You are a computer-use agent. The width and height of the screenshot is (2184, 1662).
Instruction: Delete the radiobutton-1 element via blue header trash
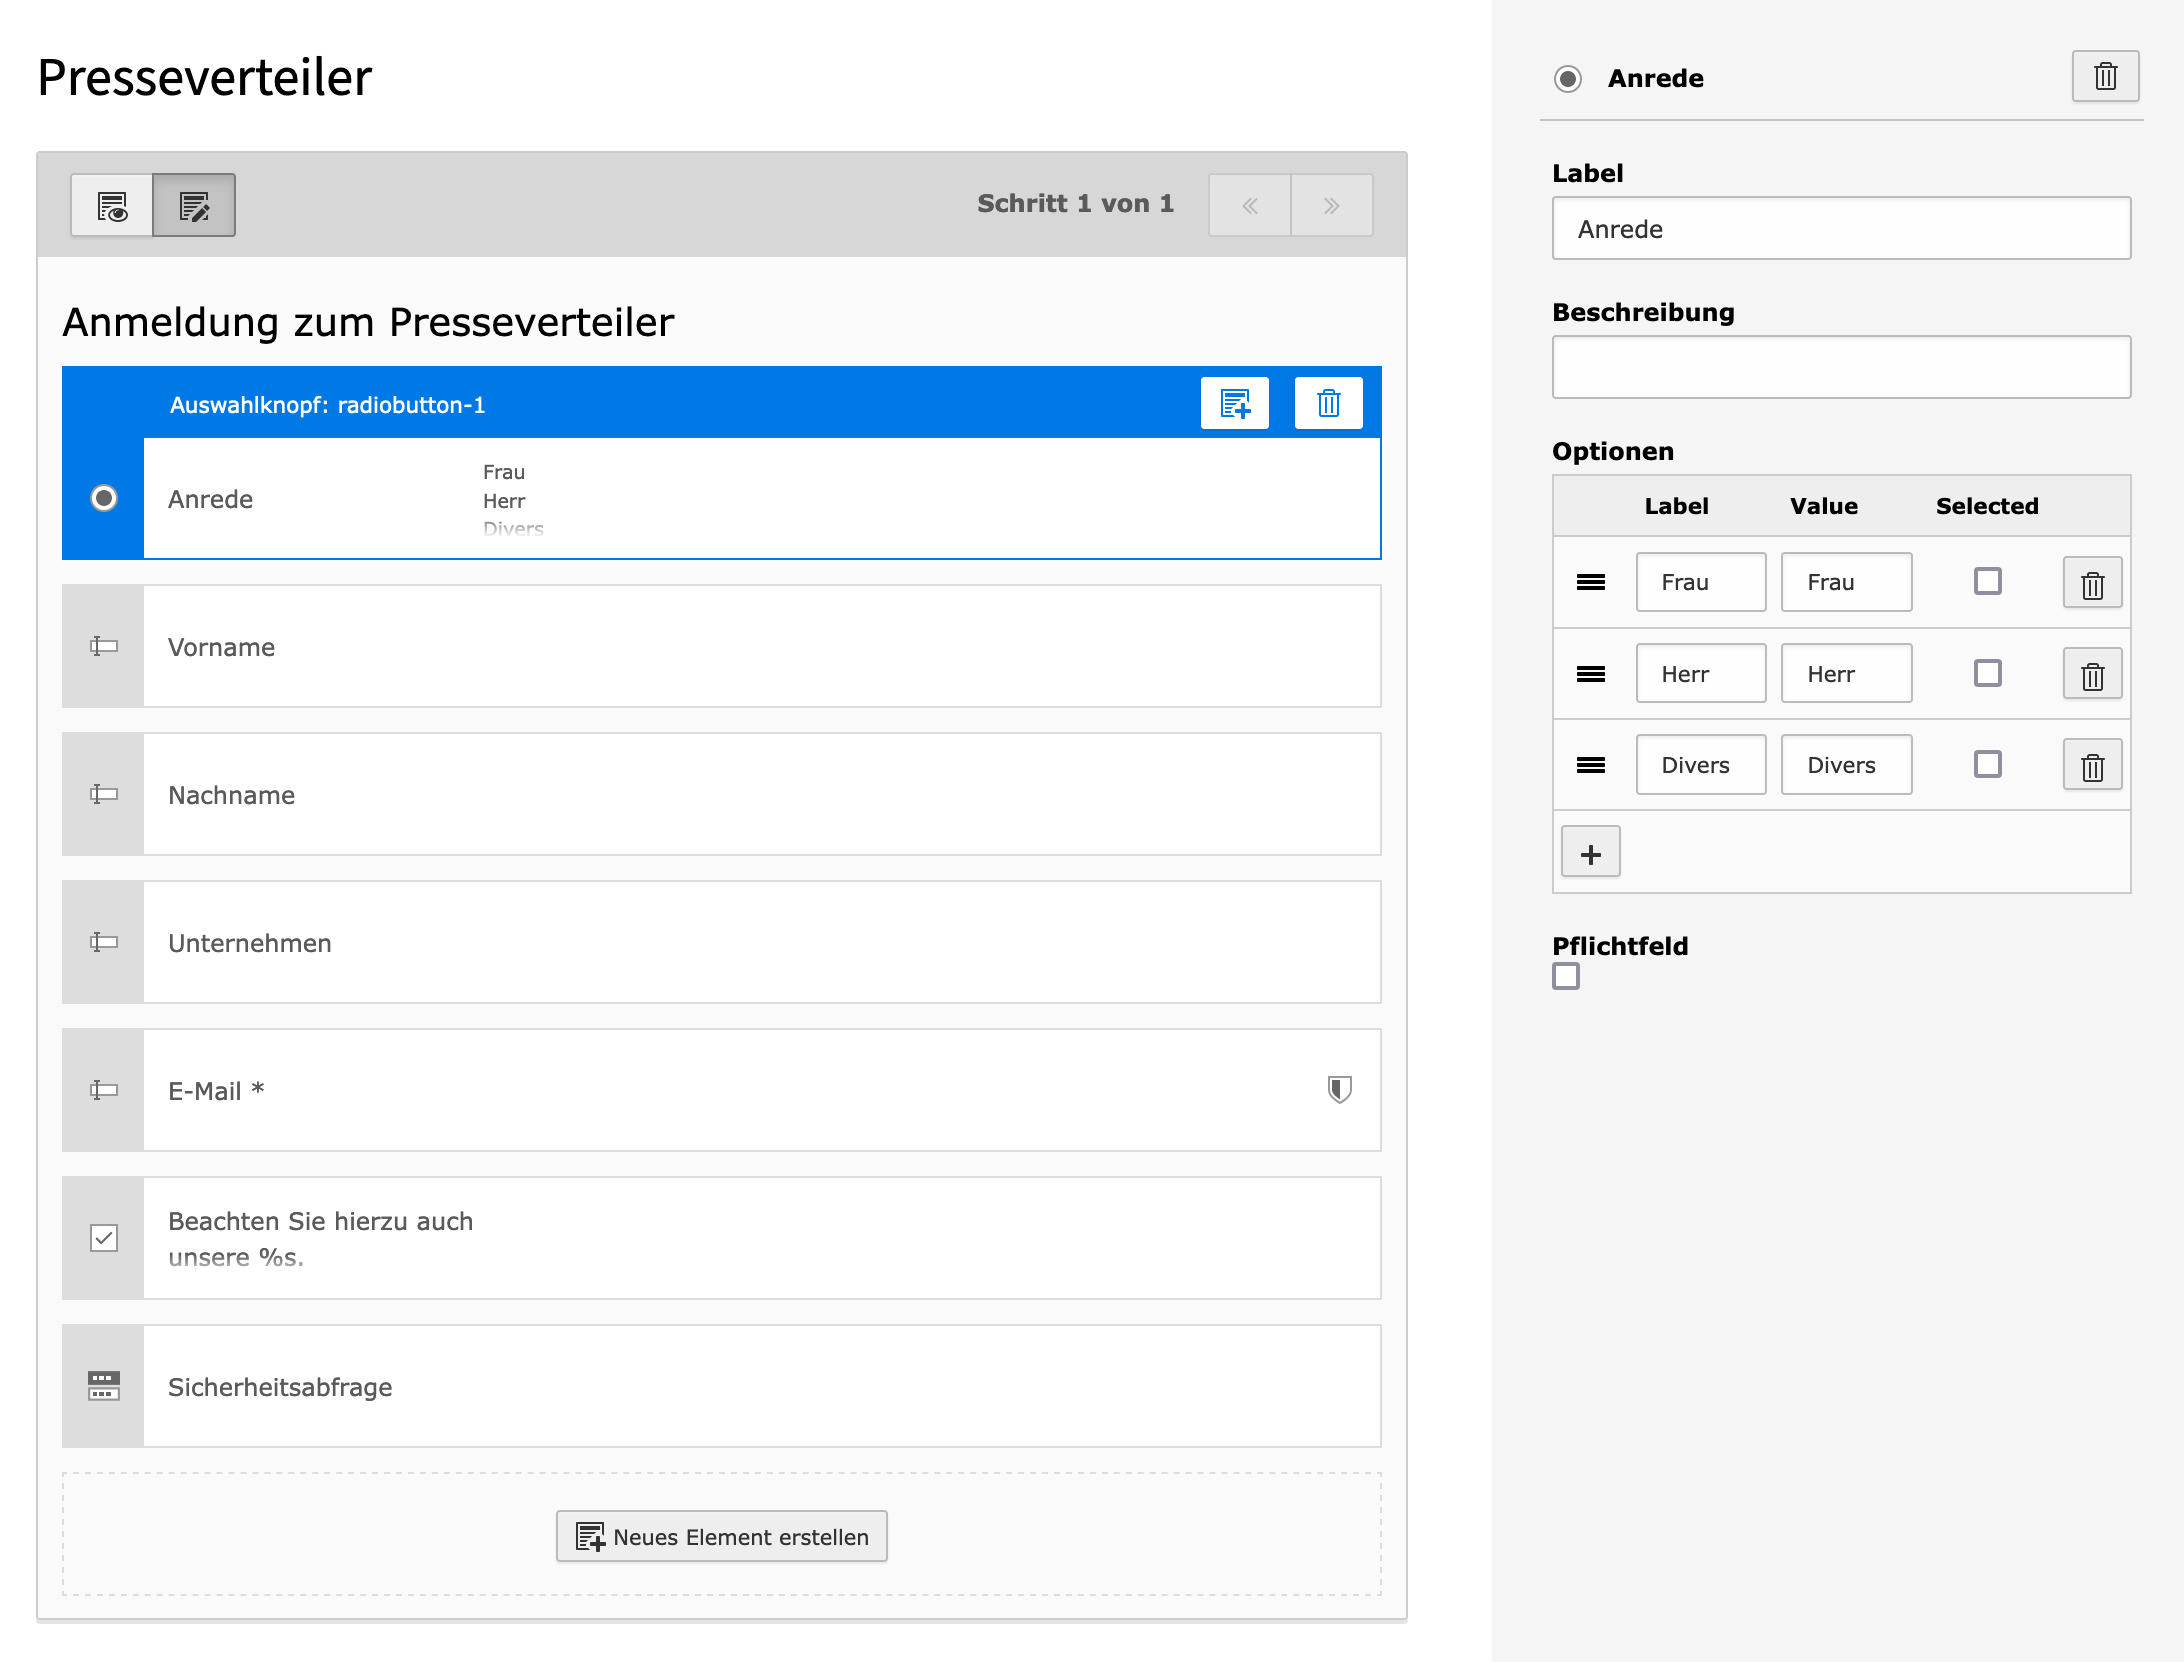point(1328,404)
